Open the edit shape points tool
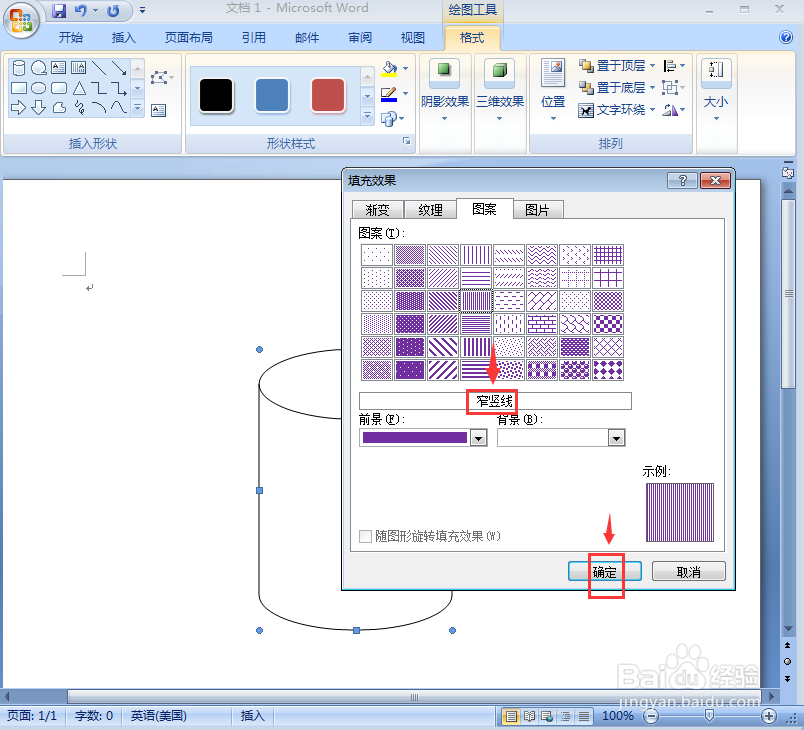This screenshot has height=730, width=804. point(160,78)
